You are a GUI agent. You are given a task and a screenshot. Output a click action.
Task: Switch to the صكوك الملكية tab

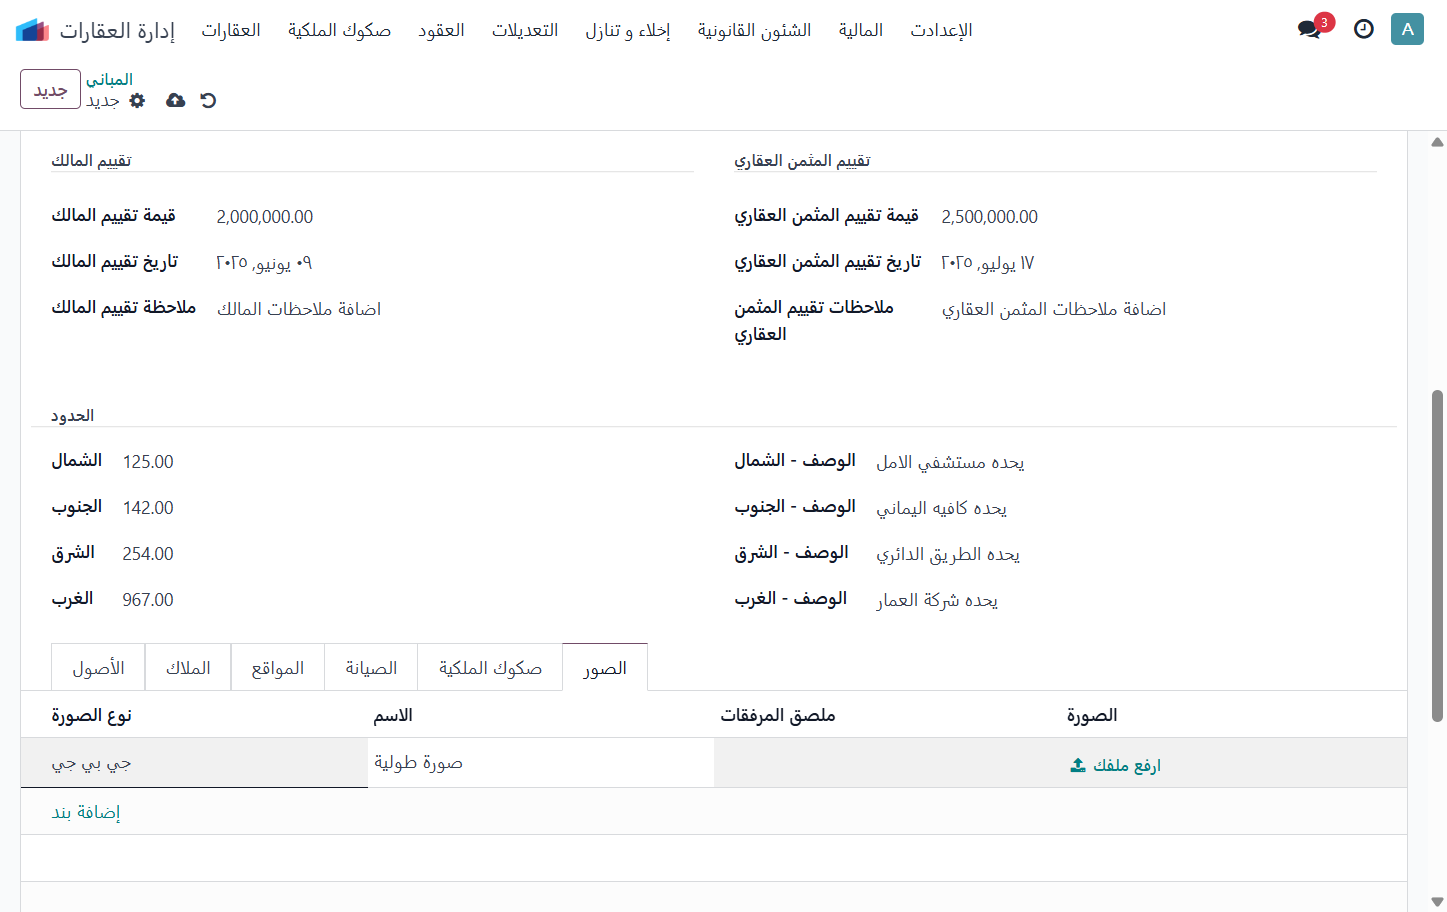[490, 668]
